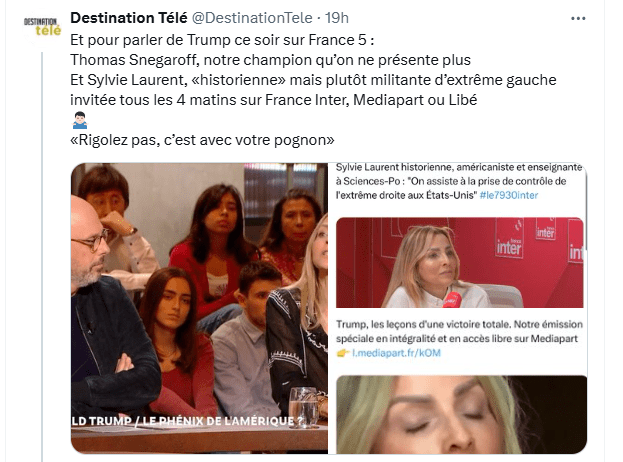Click the #le7930inter hashtag
The height and width of the screenshot is (462, 623).
(509, 195)
